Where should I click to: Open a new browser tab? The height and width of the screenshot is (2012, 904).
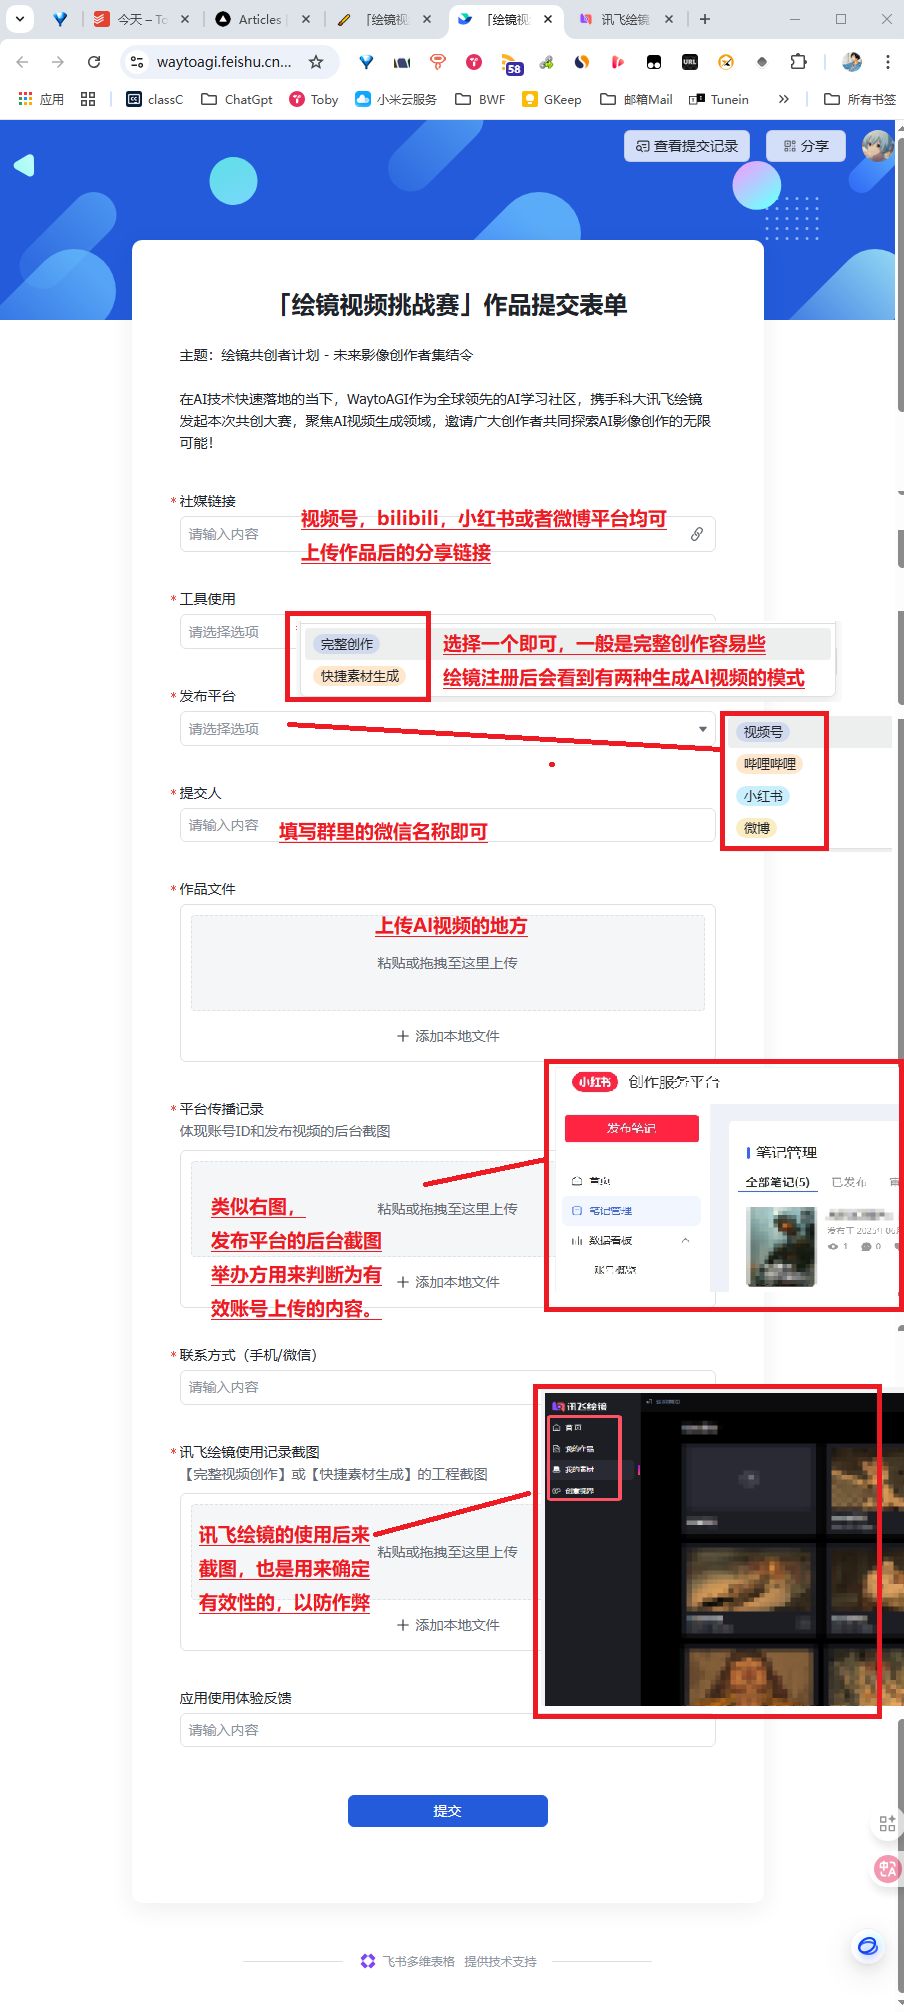(705, 19)
